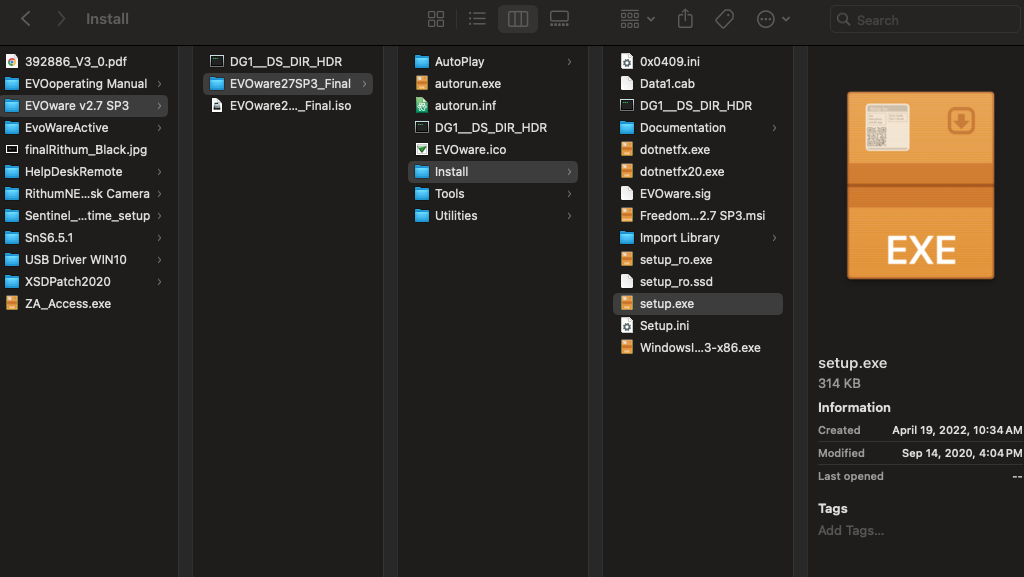This screenshot has width=1024, height=577.
Task: Expand Sentinel_...time_setup folder chevron
Action: (159, 215)
